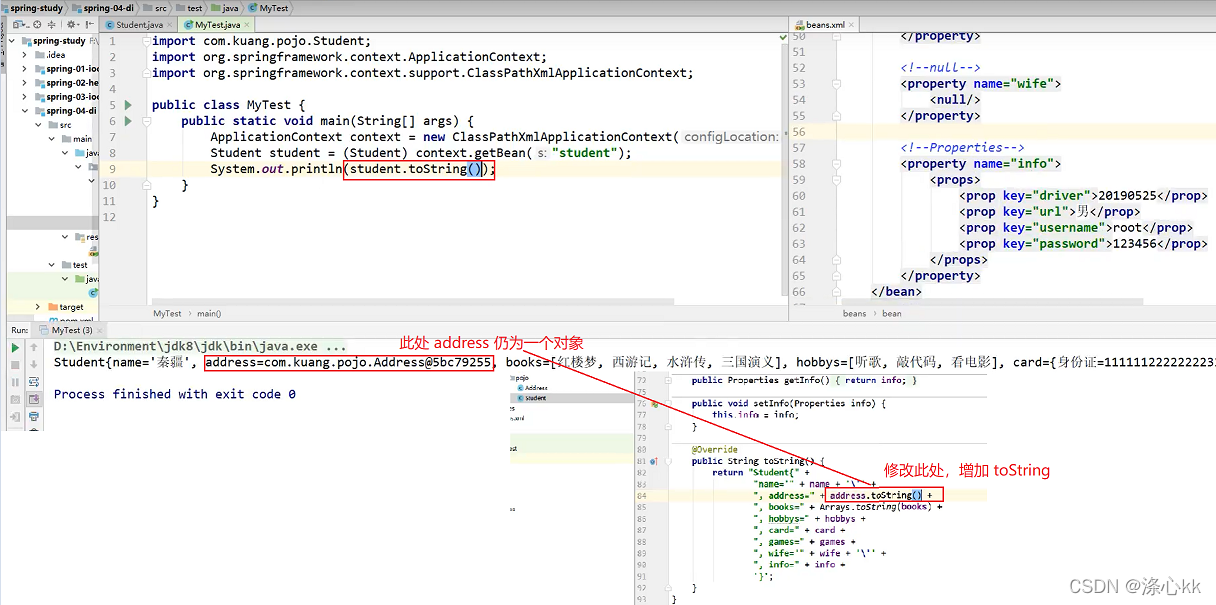Click green checkmark inspection indicator
Image resolution: width=1216 pixels, height=605 pixels.
coord(783,37)
